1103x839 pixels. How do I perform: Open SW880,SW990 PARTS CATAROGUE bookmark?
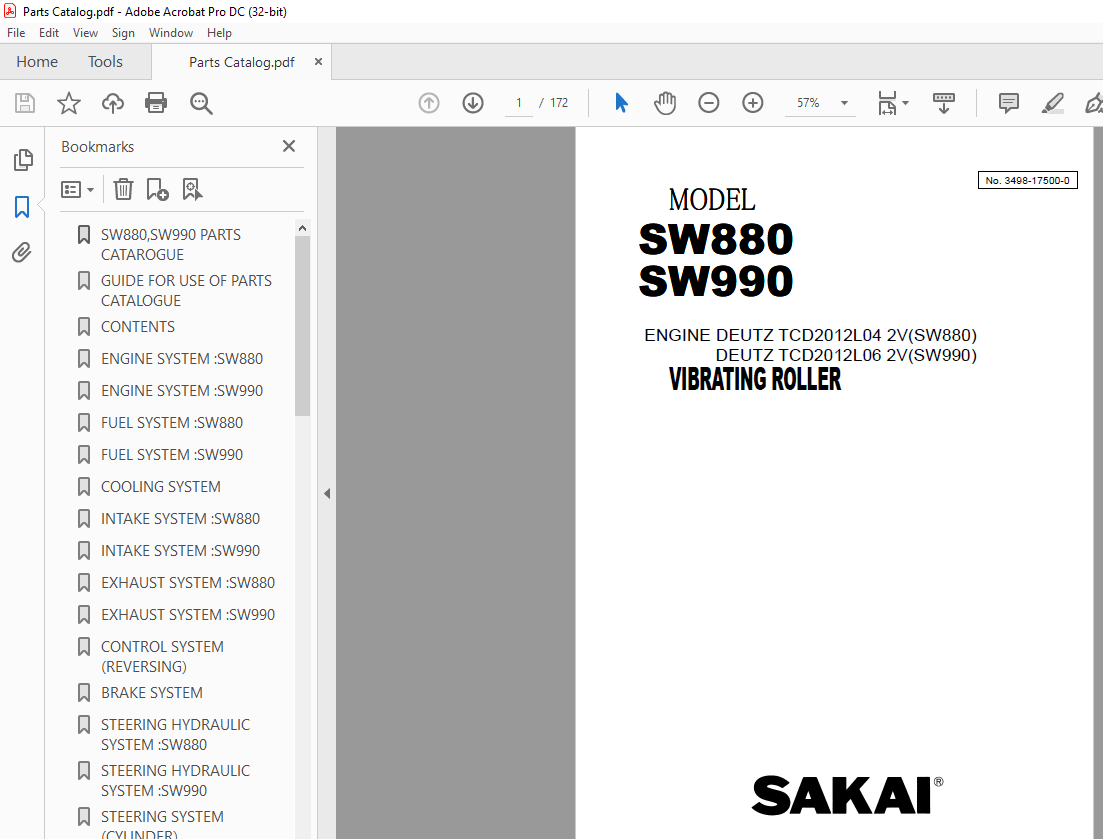click(x=171, y=245)
